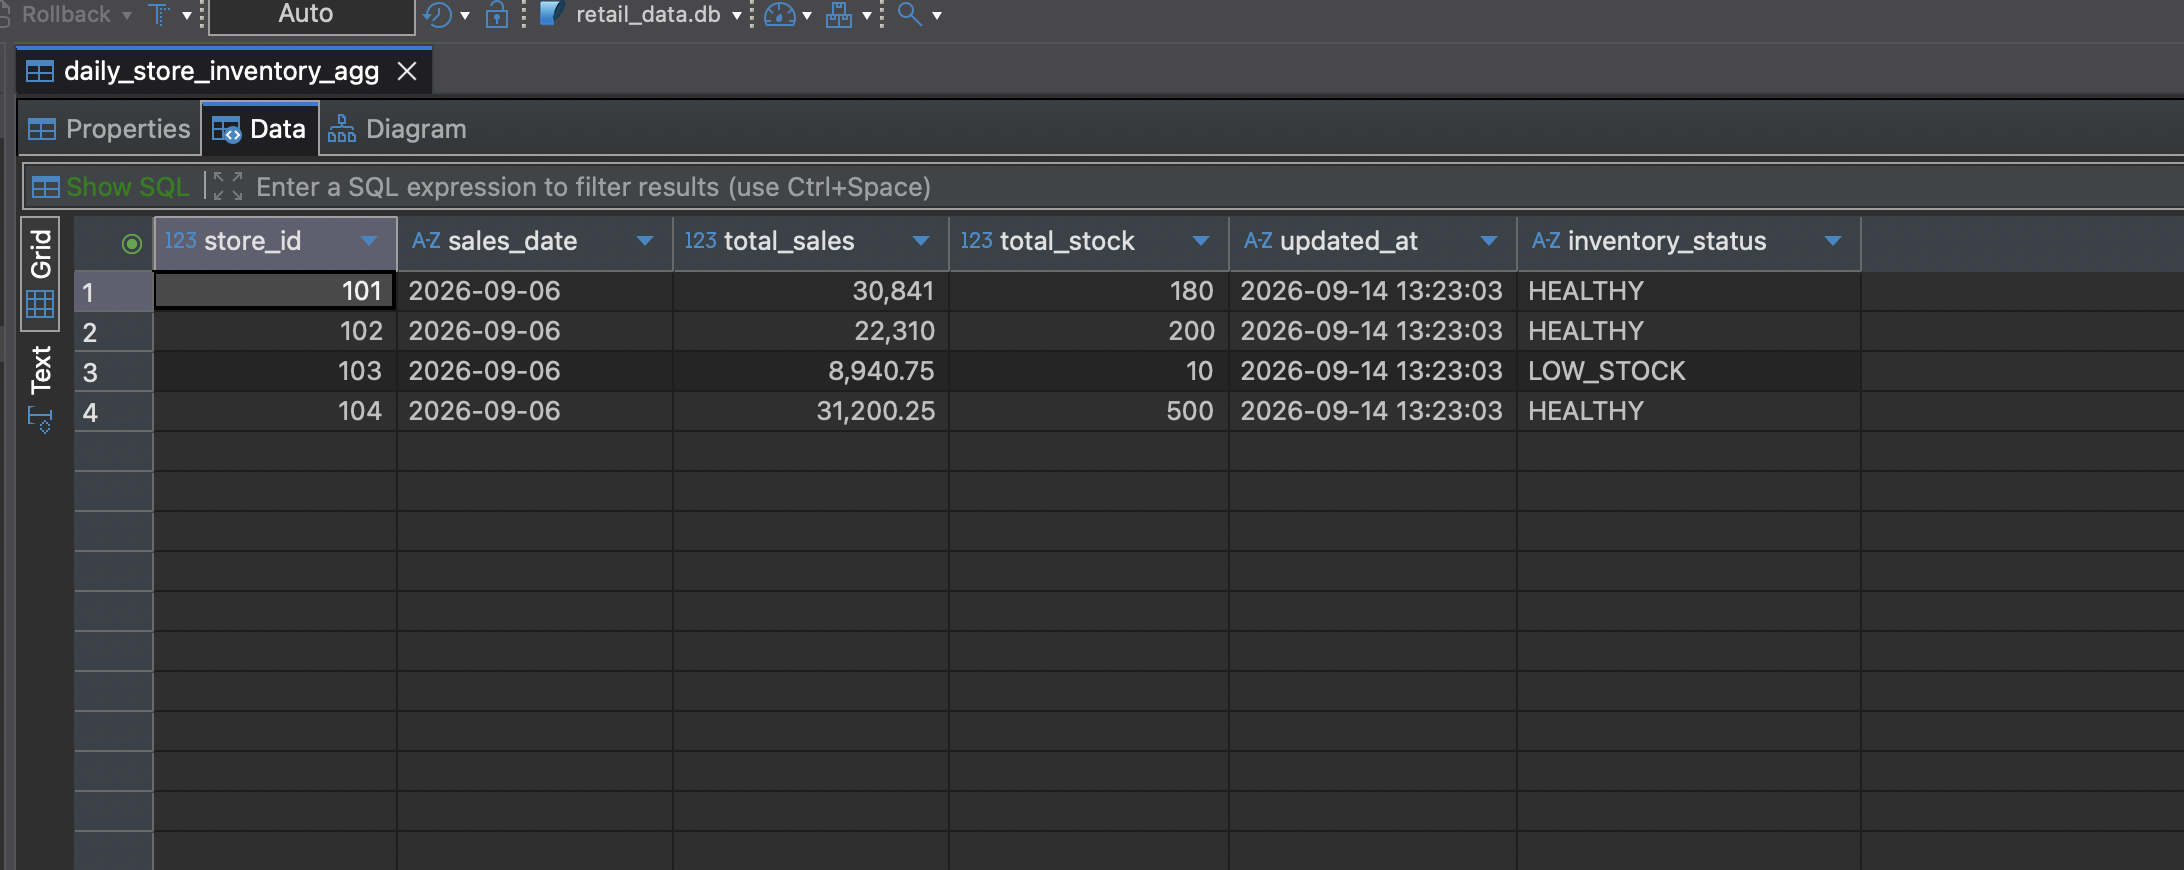This screenshot has height=870, width=2184.
Task: Open the Diagram tab
Action: click(x=397, y=129)
